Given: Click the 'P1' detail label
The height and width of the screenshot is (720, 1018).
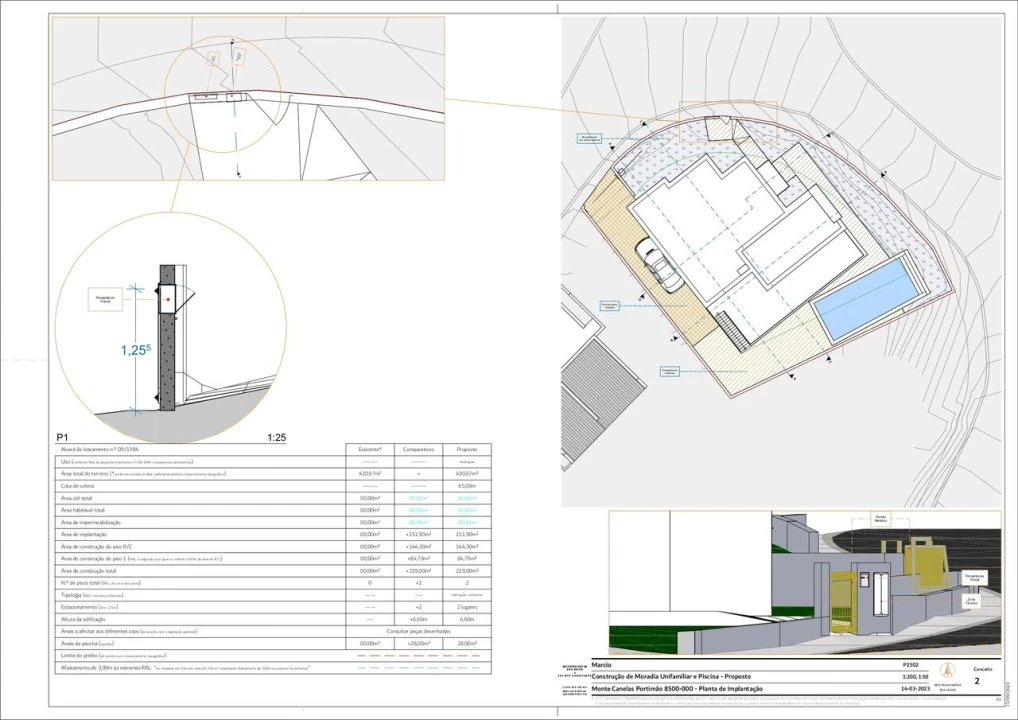Looking at the screenshot, I should [x=62, y=437].
